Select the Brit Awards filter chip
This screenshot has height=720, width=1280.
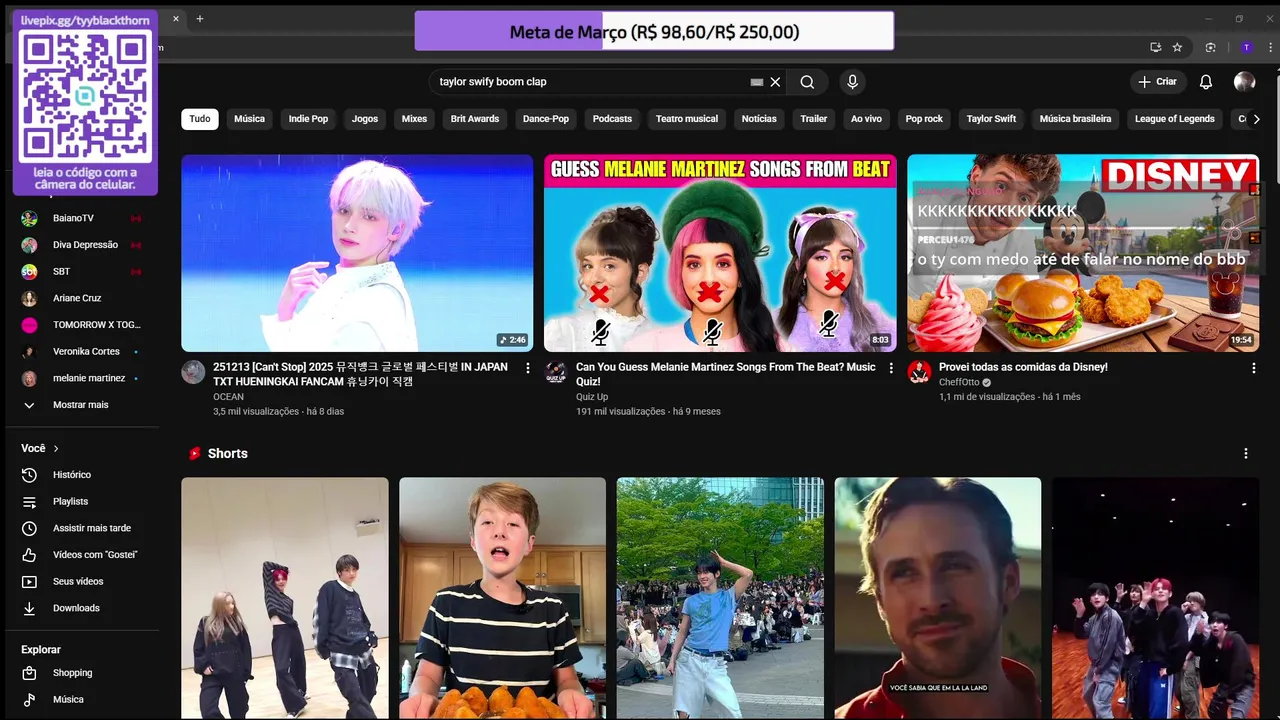coord(475,119)
